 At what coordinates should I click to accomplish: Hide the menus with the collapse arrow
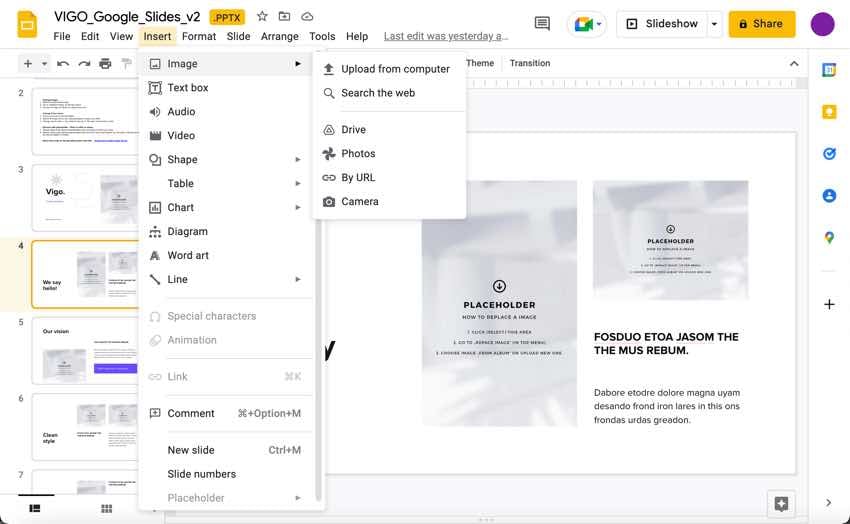coord(794,64)
